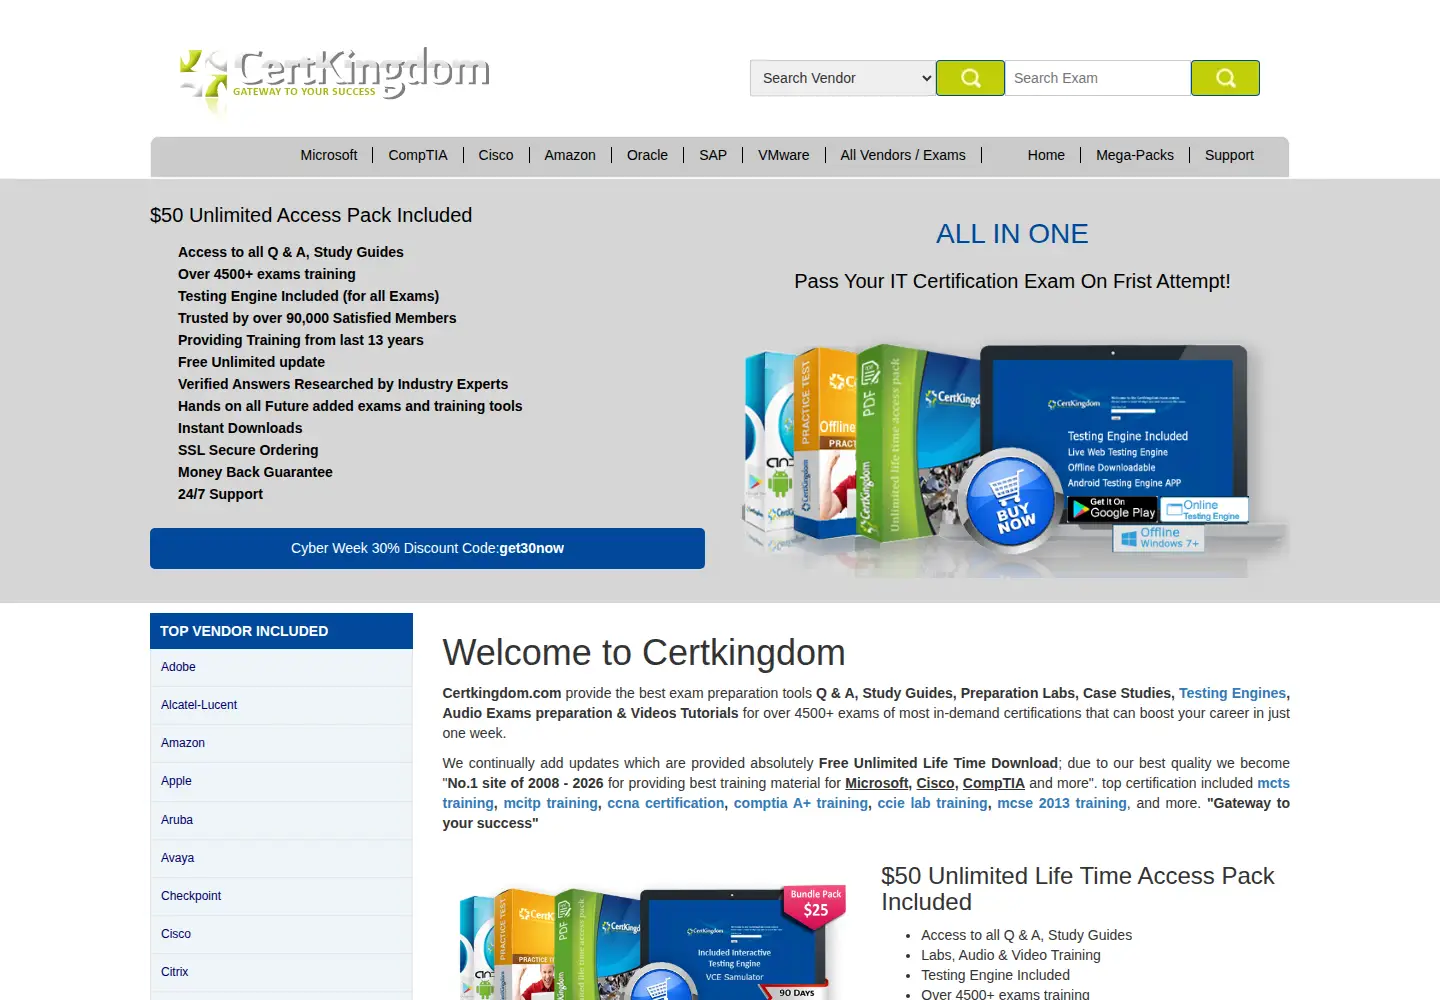Open All Vendors / Exams page
Viewport: 1440px width, 1000px height.
coord(903,155)
